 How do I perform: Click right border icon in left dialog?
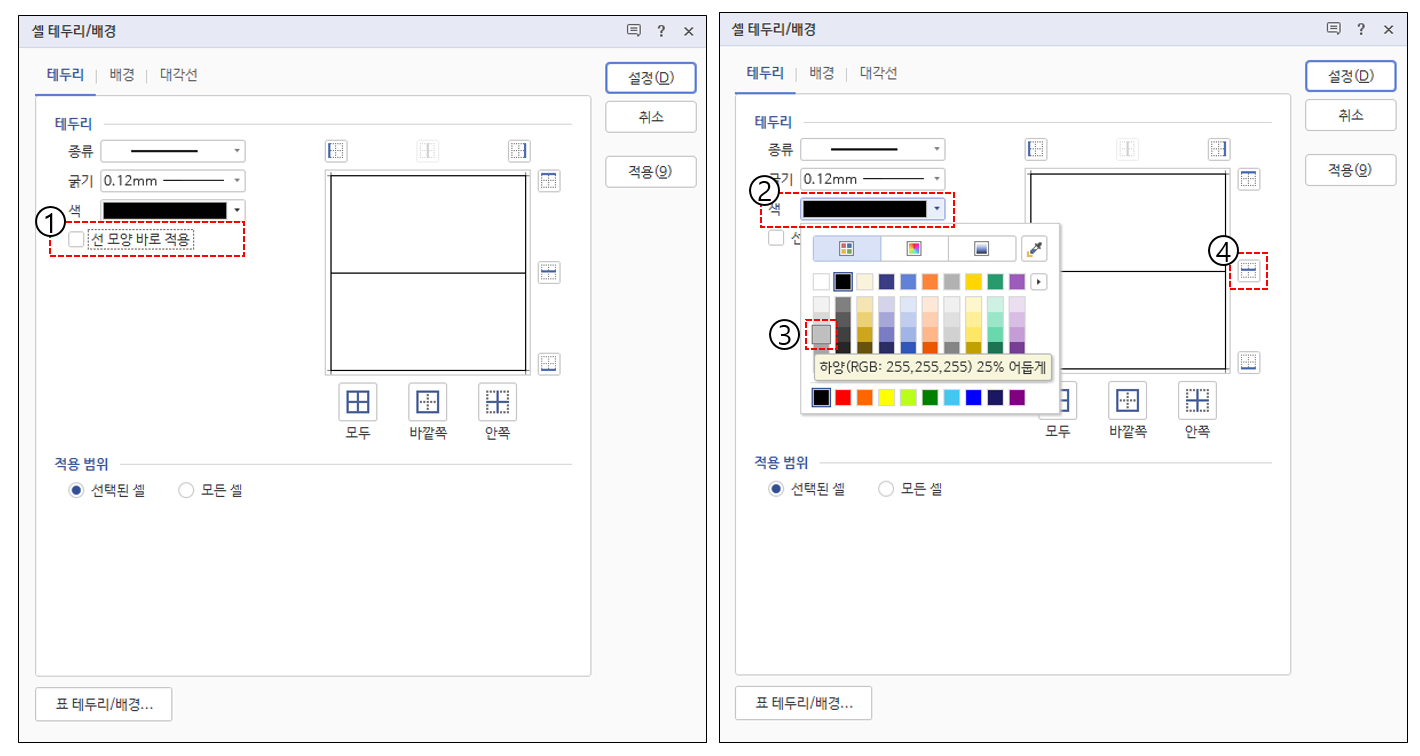pyautogui.click(x=518, y=151)
